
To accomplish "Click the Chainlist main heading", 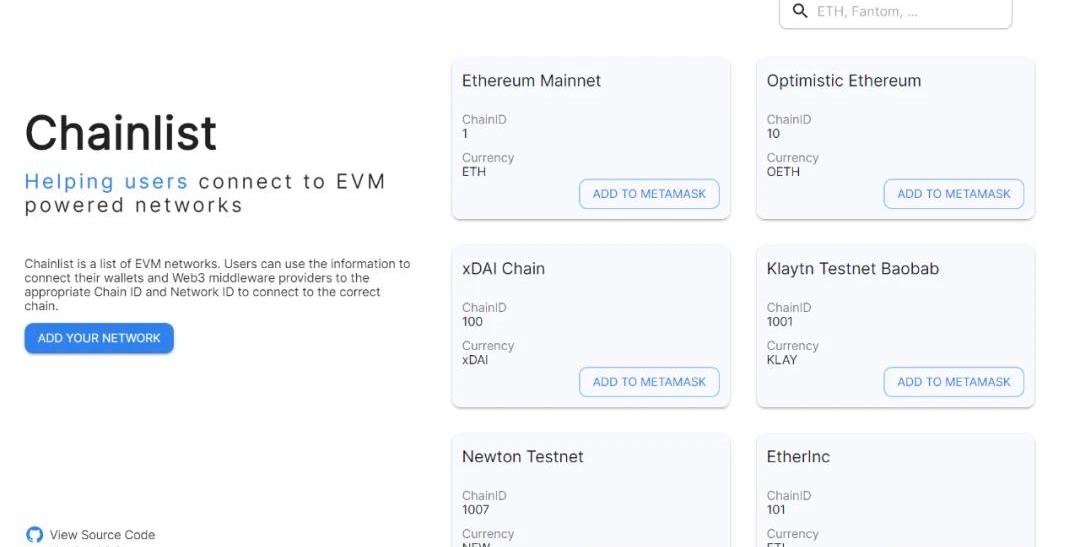I will (x=121, y=133).
